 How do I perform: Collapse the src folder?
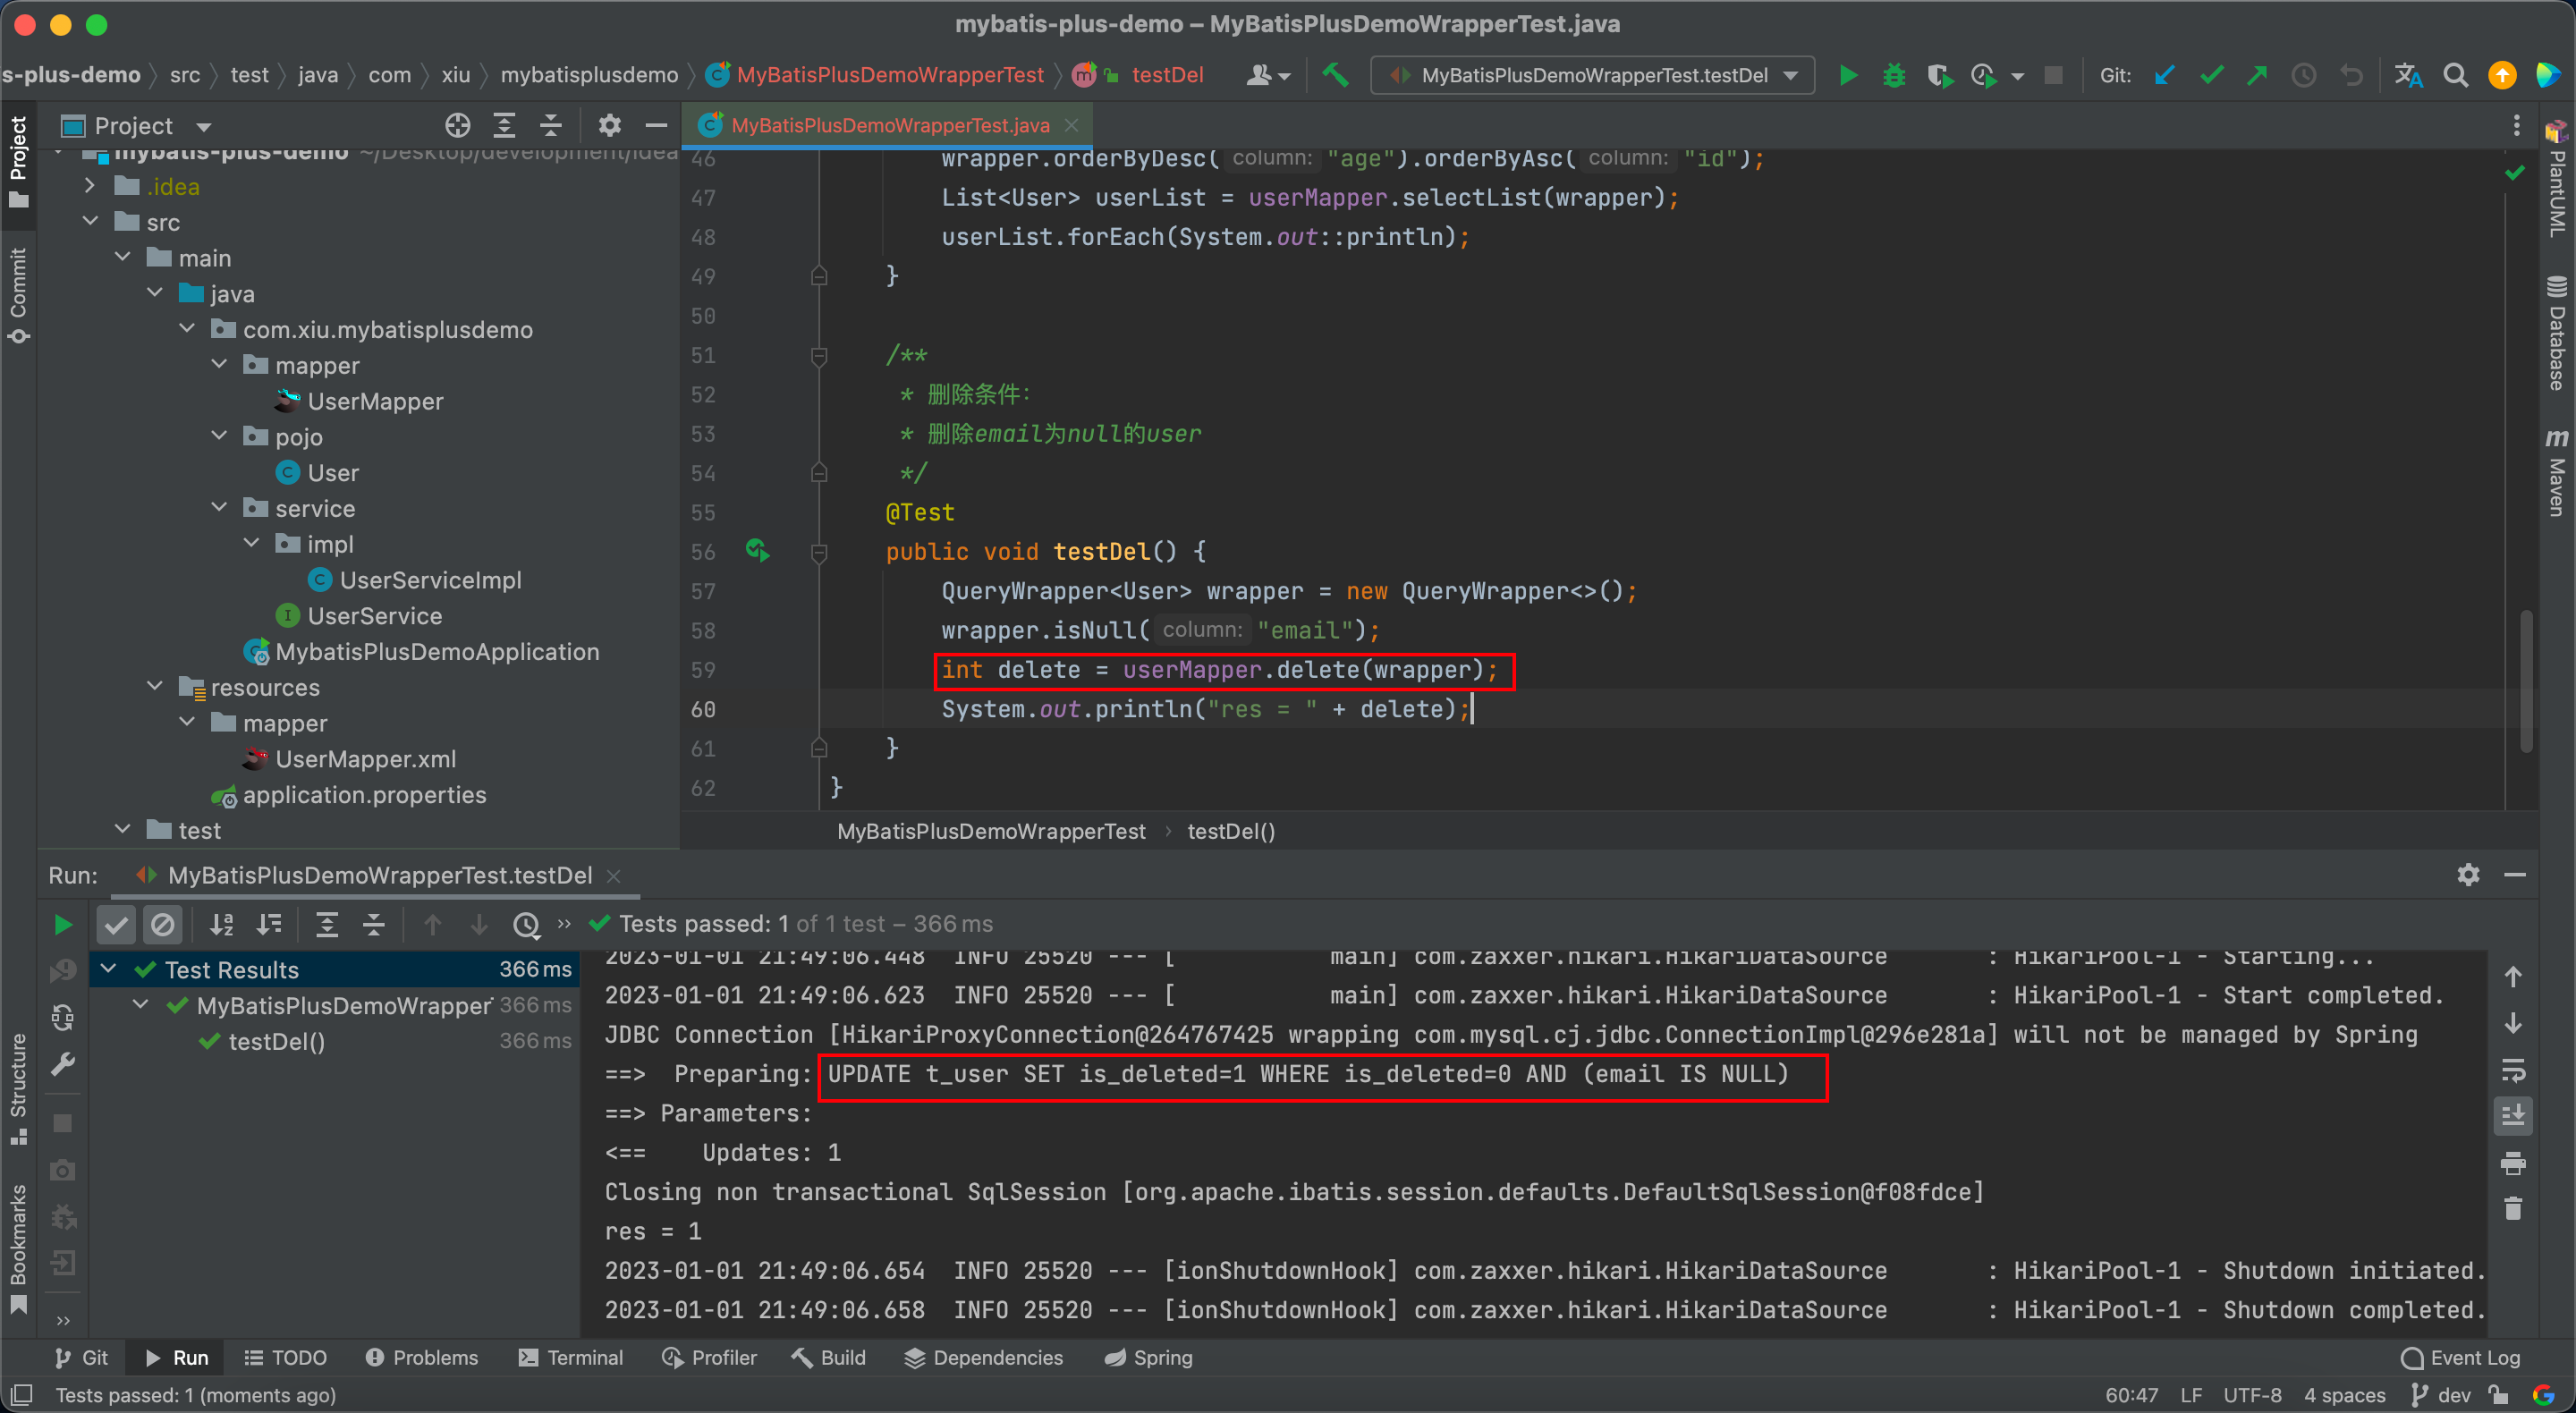pos(90,222)
